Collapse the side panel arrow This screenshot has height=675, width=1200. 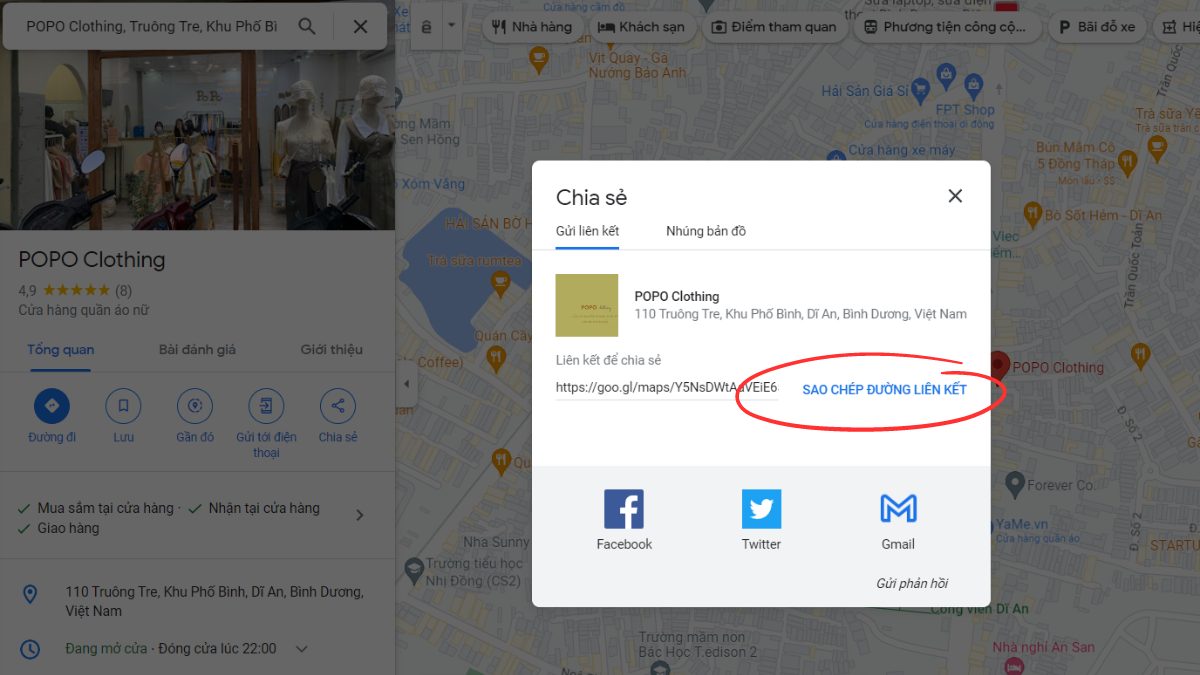[x=405, y=385]
